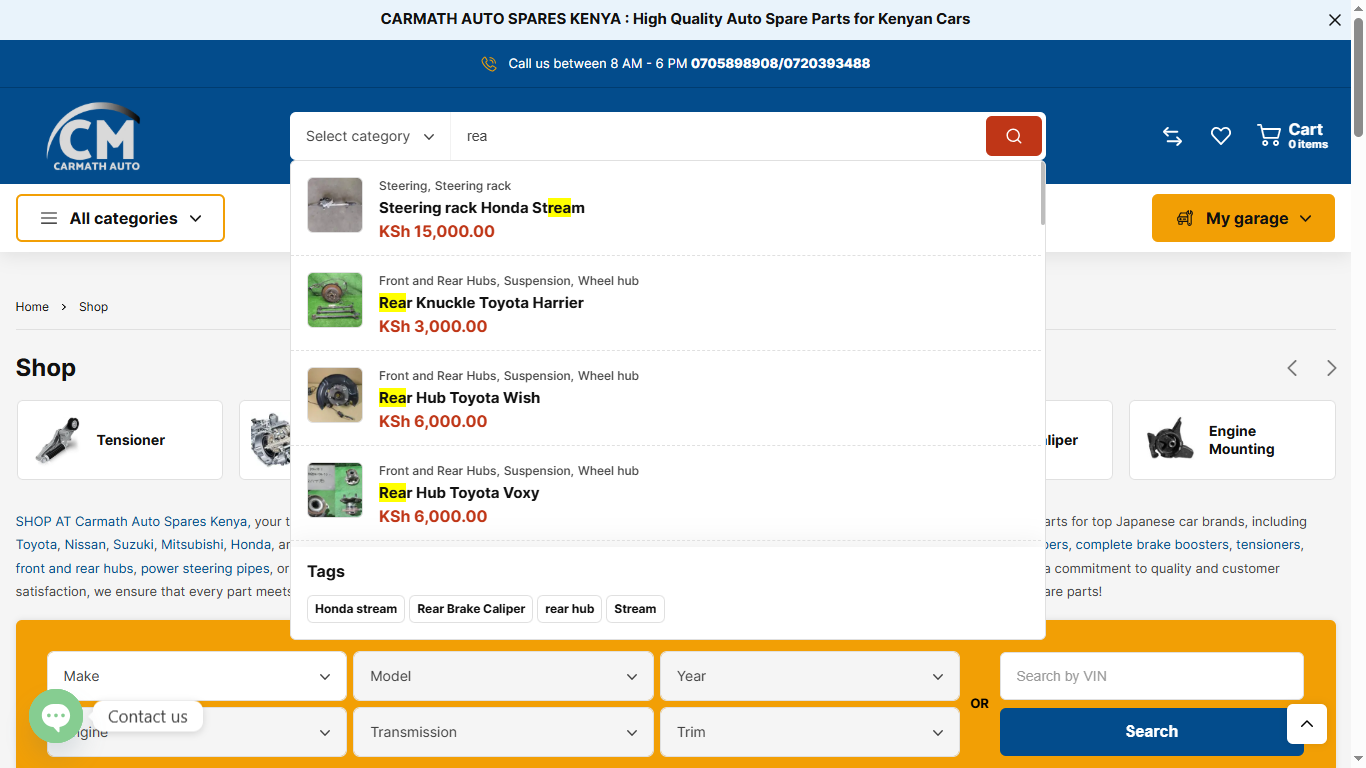Go to next category carousel arrow
Screen dimensions: 1366x768
point(1331,368)
